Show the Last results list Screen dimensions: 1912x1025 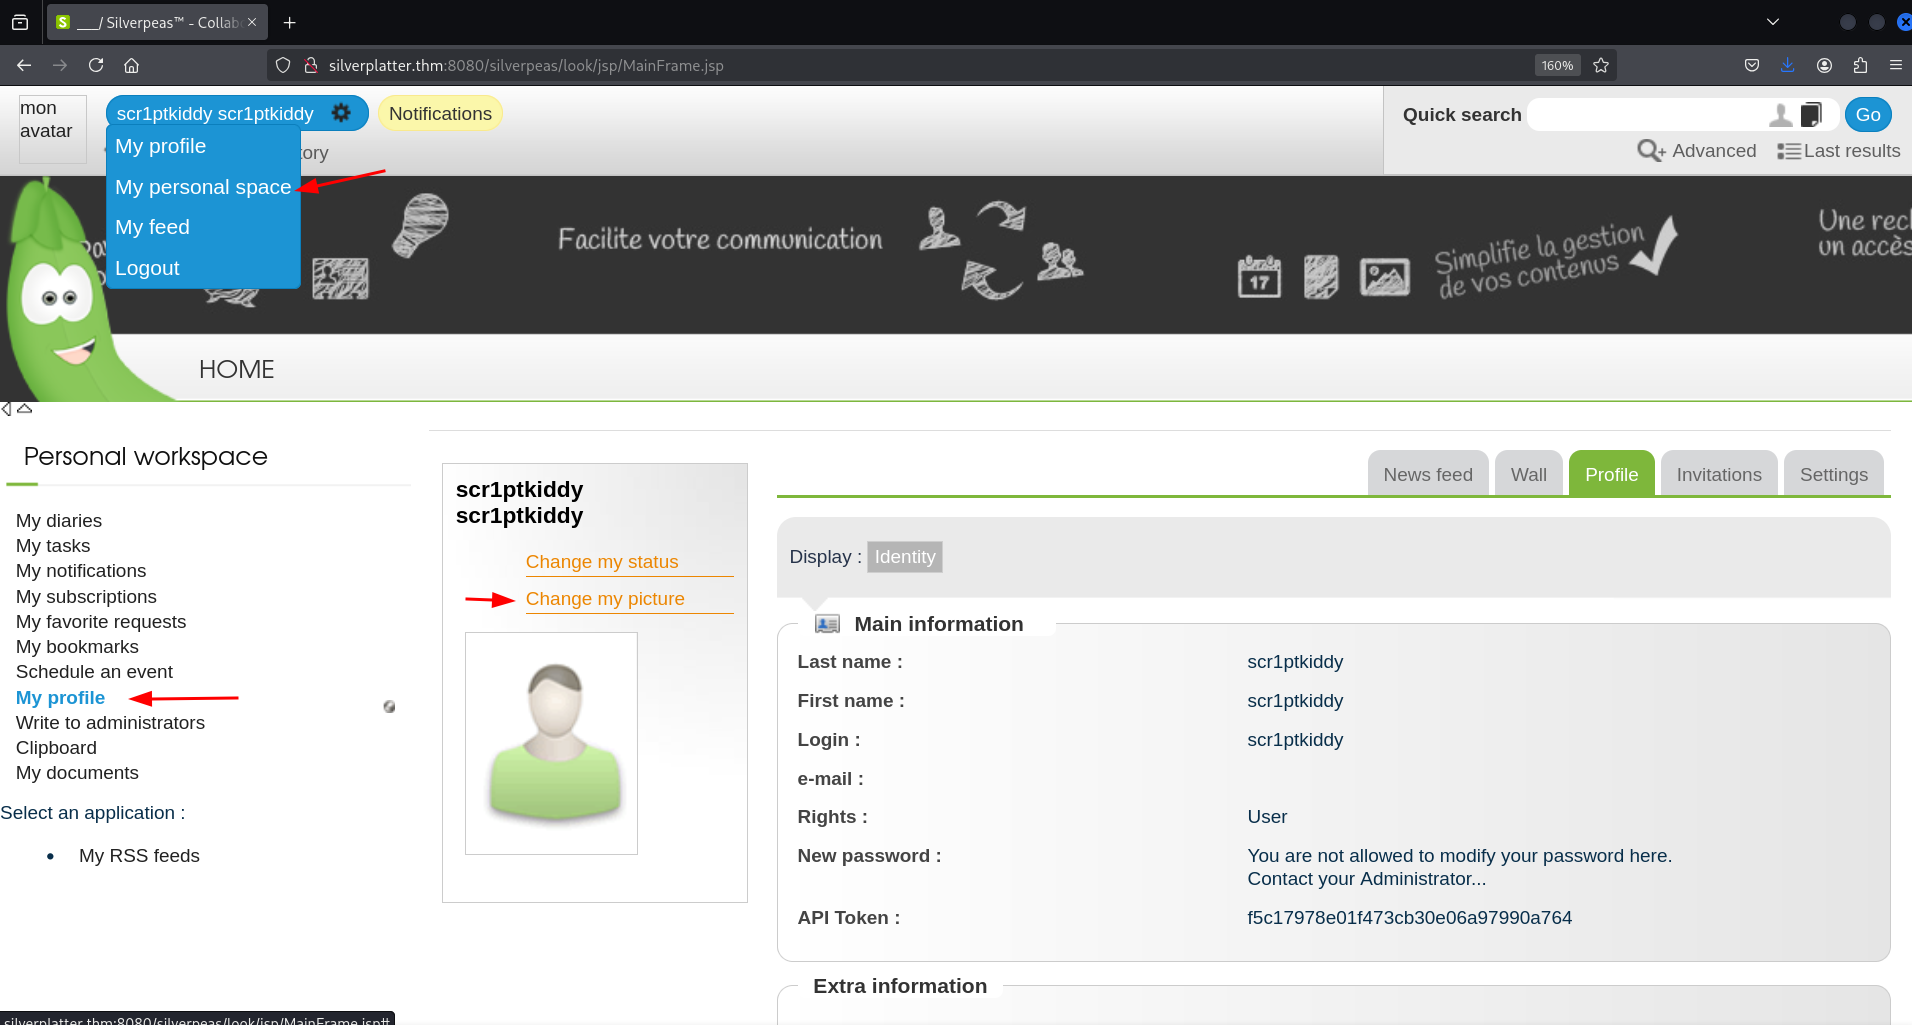click(x=1838, y=151)
